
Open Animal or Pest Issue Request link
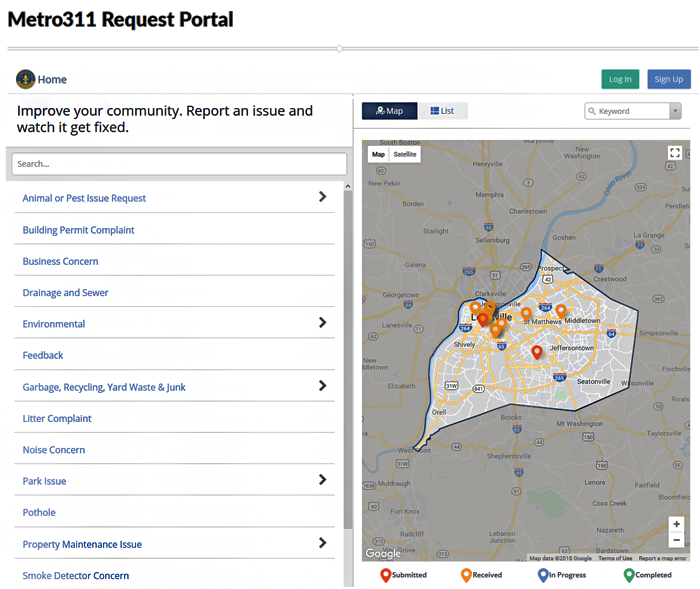pyautogui.click(x=84, y=198)
